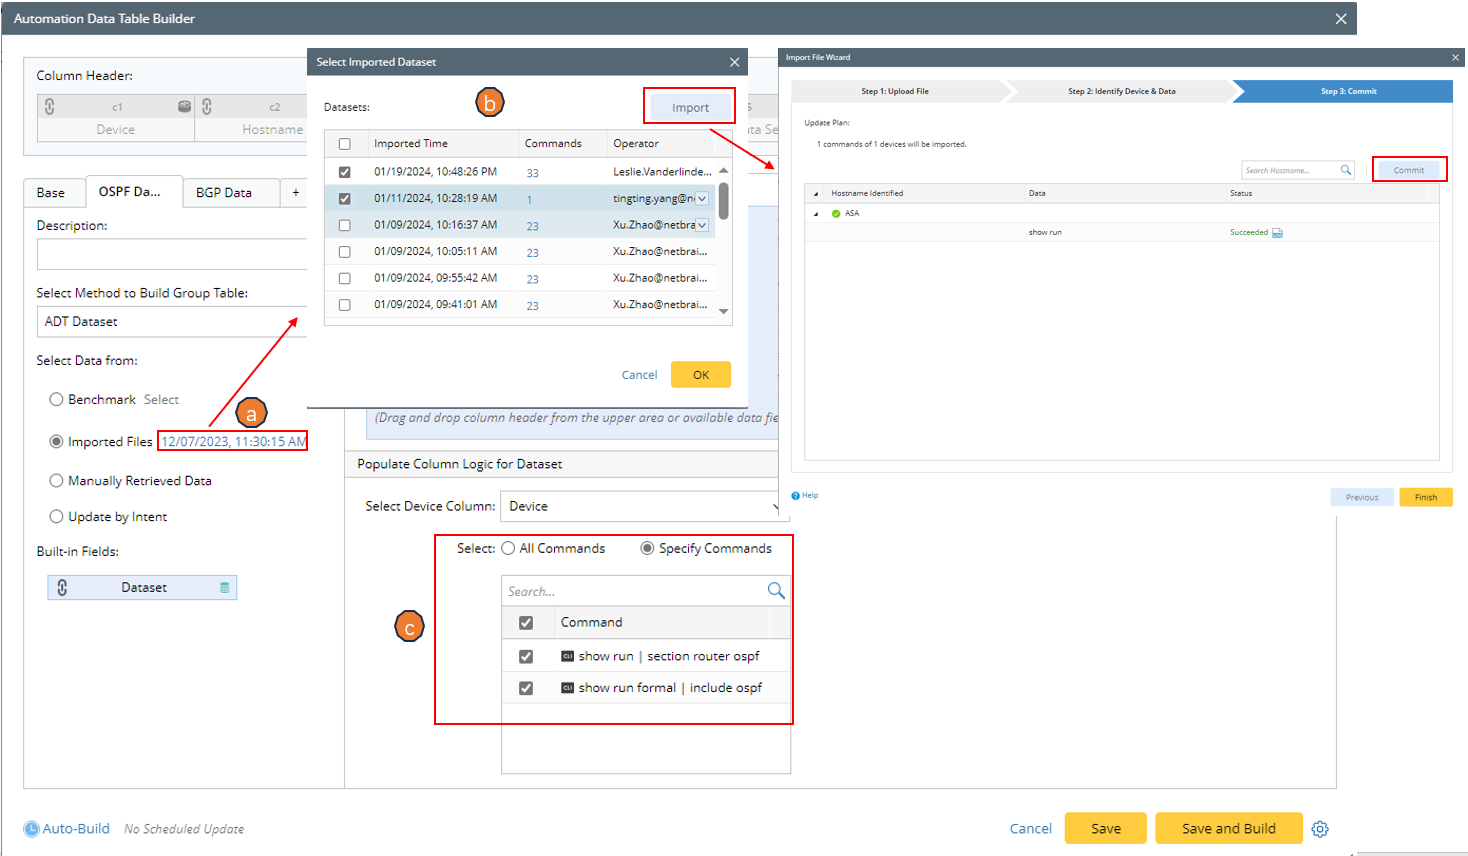Open the imported file date link 12/07/2023
1468x856 pixels.
234,441
